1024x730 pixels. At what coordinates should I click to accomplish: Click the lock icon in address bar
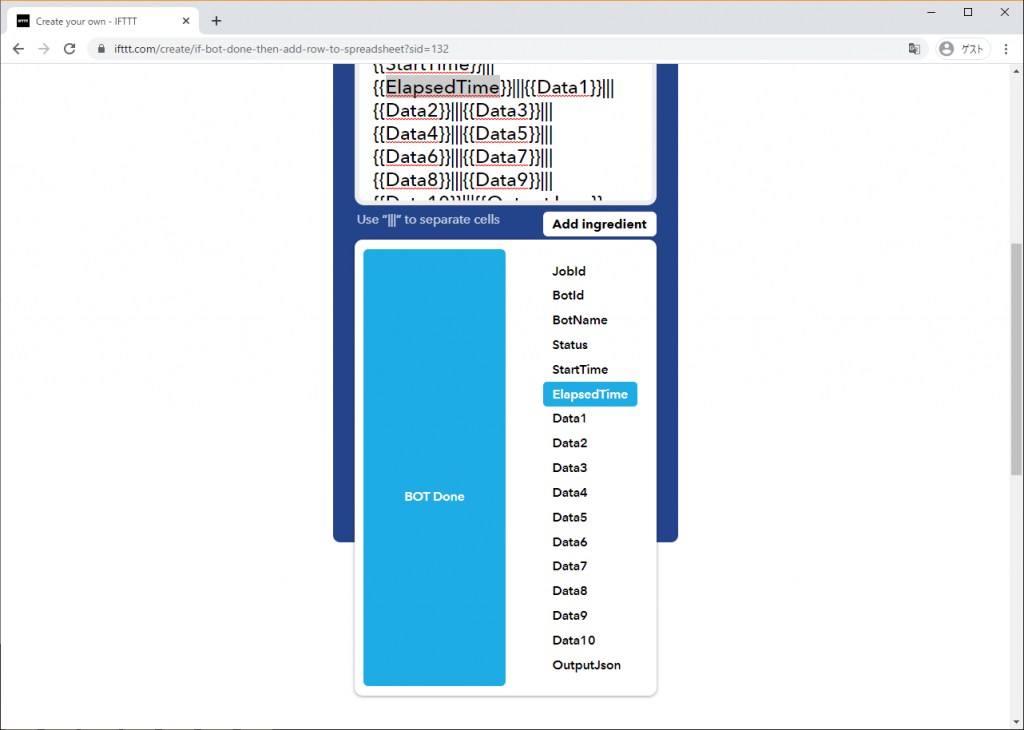pyautogui.click(x=101, y=49)
